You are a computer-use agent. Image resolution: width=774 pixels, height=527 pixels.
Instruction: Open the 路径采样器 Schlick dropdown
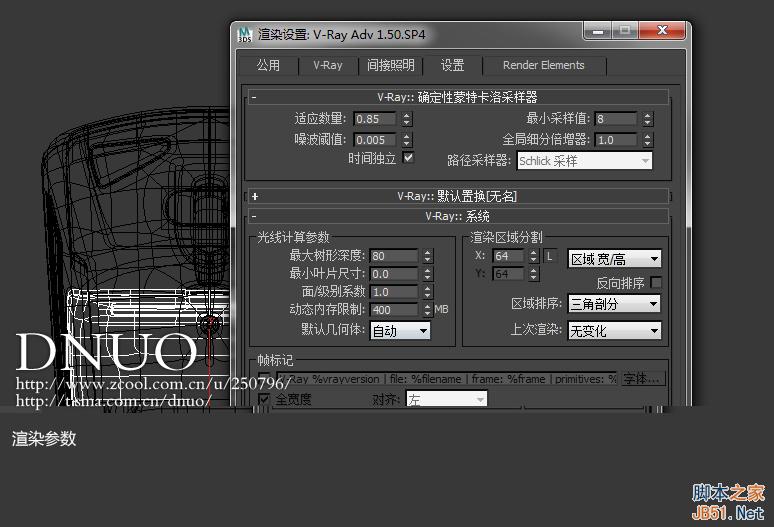point(584,161)
